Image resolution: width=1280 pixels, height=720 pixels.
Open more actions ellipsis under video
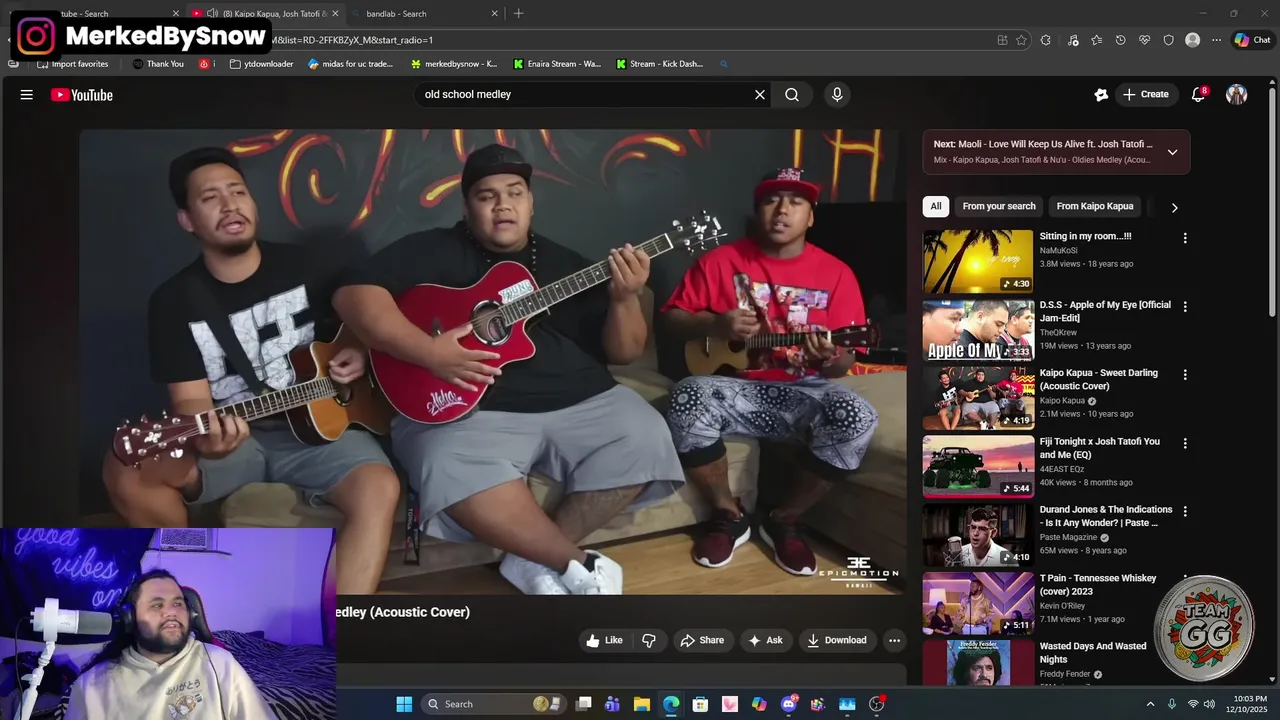point(895,640)
